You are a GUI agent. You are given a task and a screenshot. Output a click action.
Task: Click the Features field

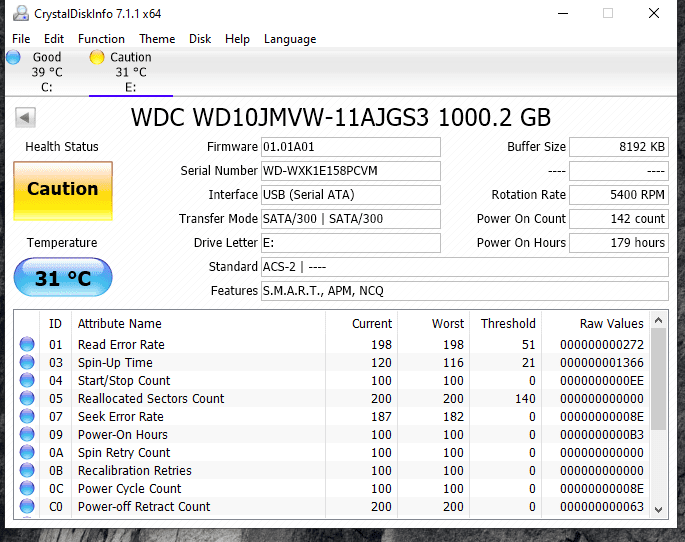[465, 291]
